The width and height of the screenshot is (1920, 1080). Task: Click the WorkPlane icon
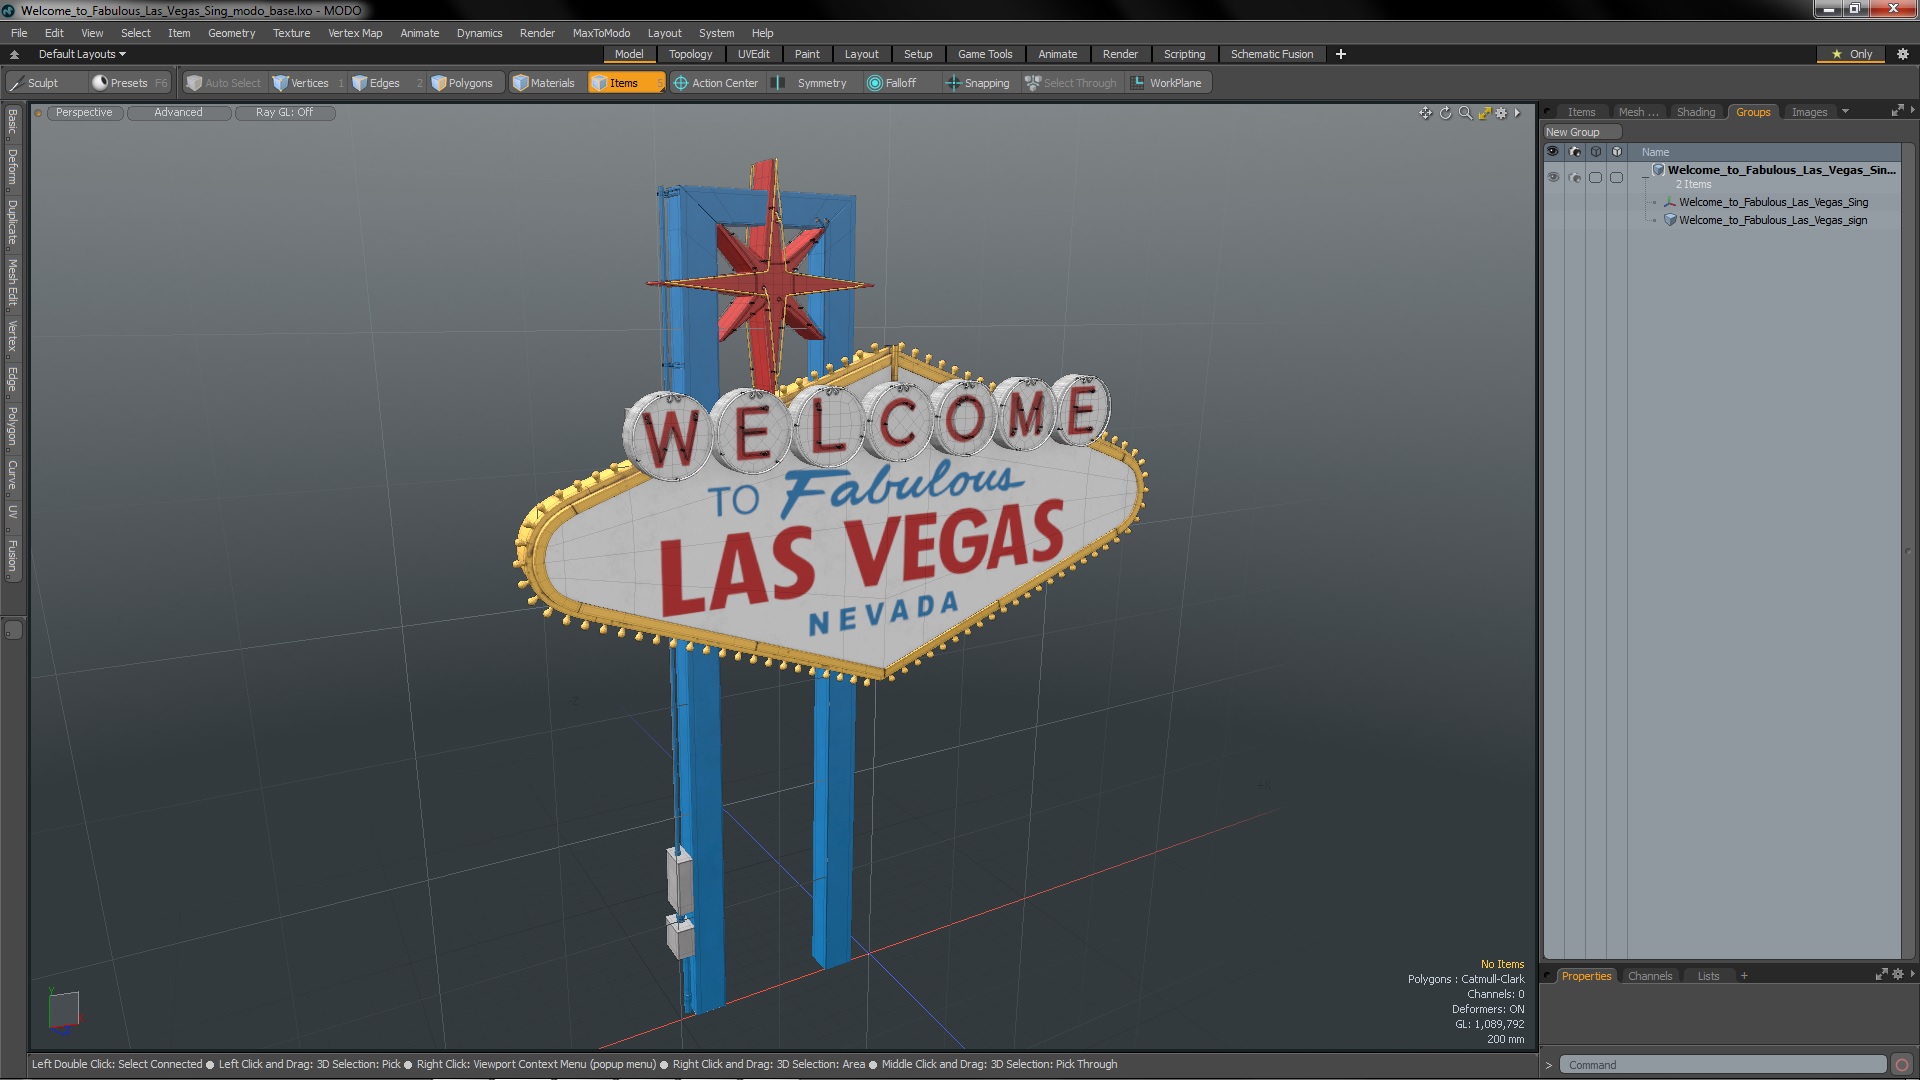coord(1138,83)
